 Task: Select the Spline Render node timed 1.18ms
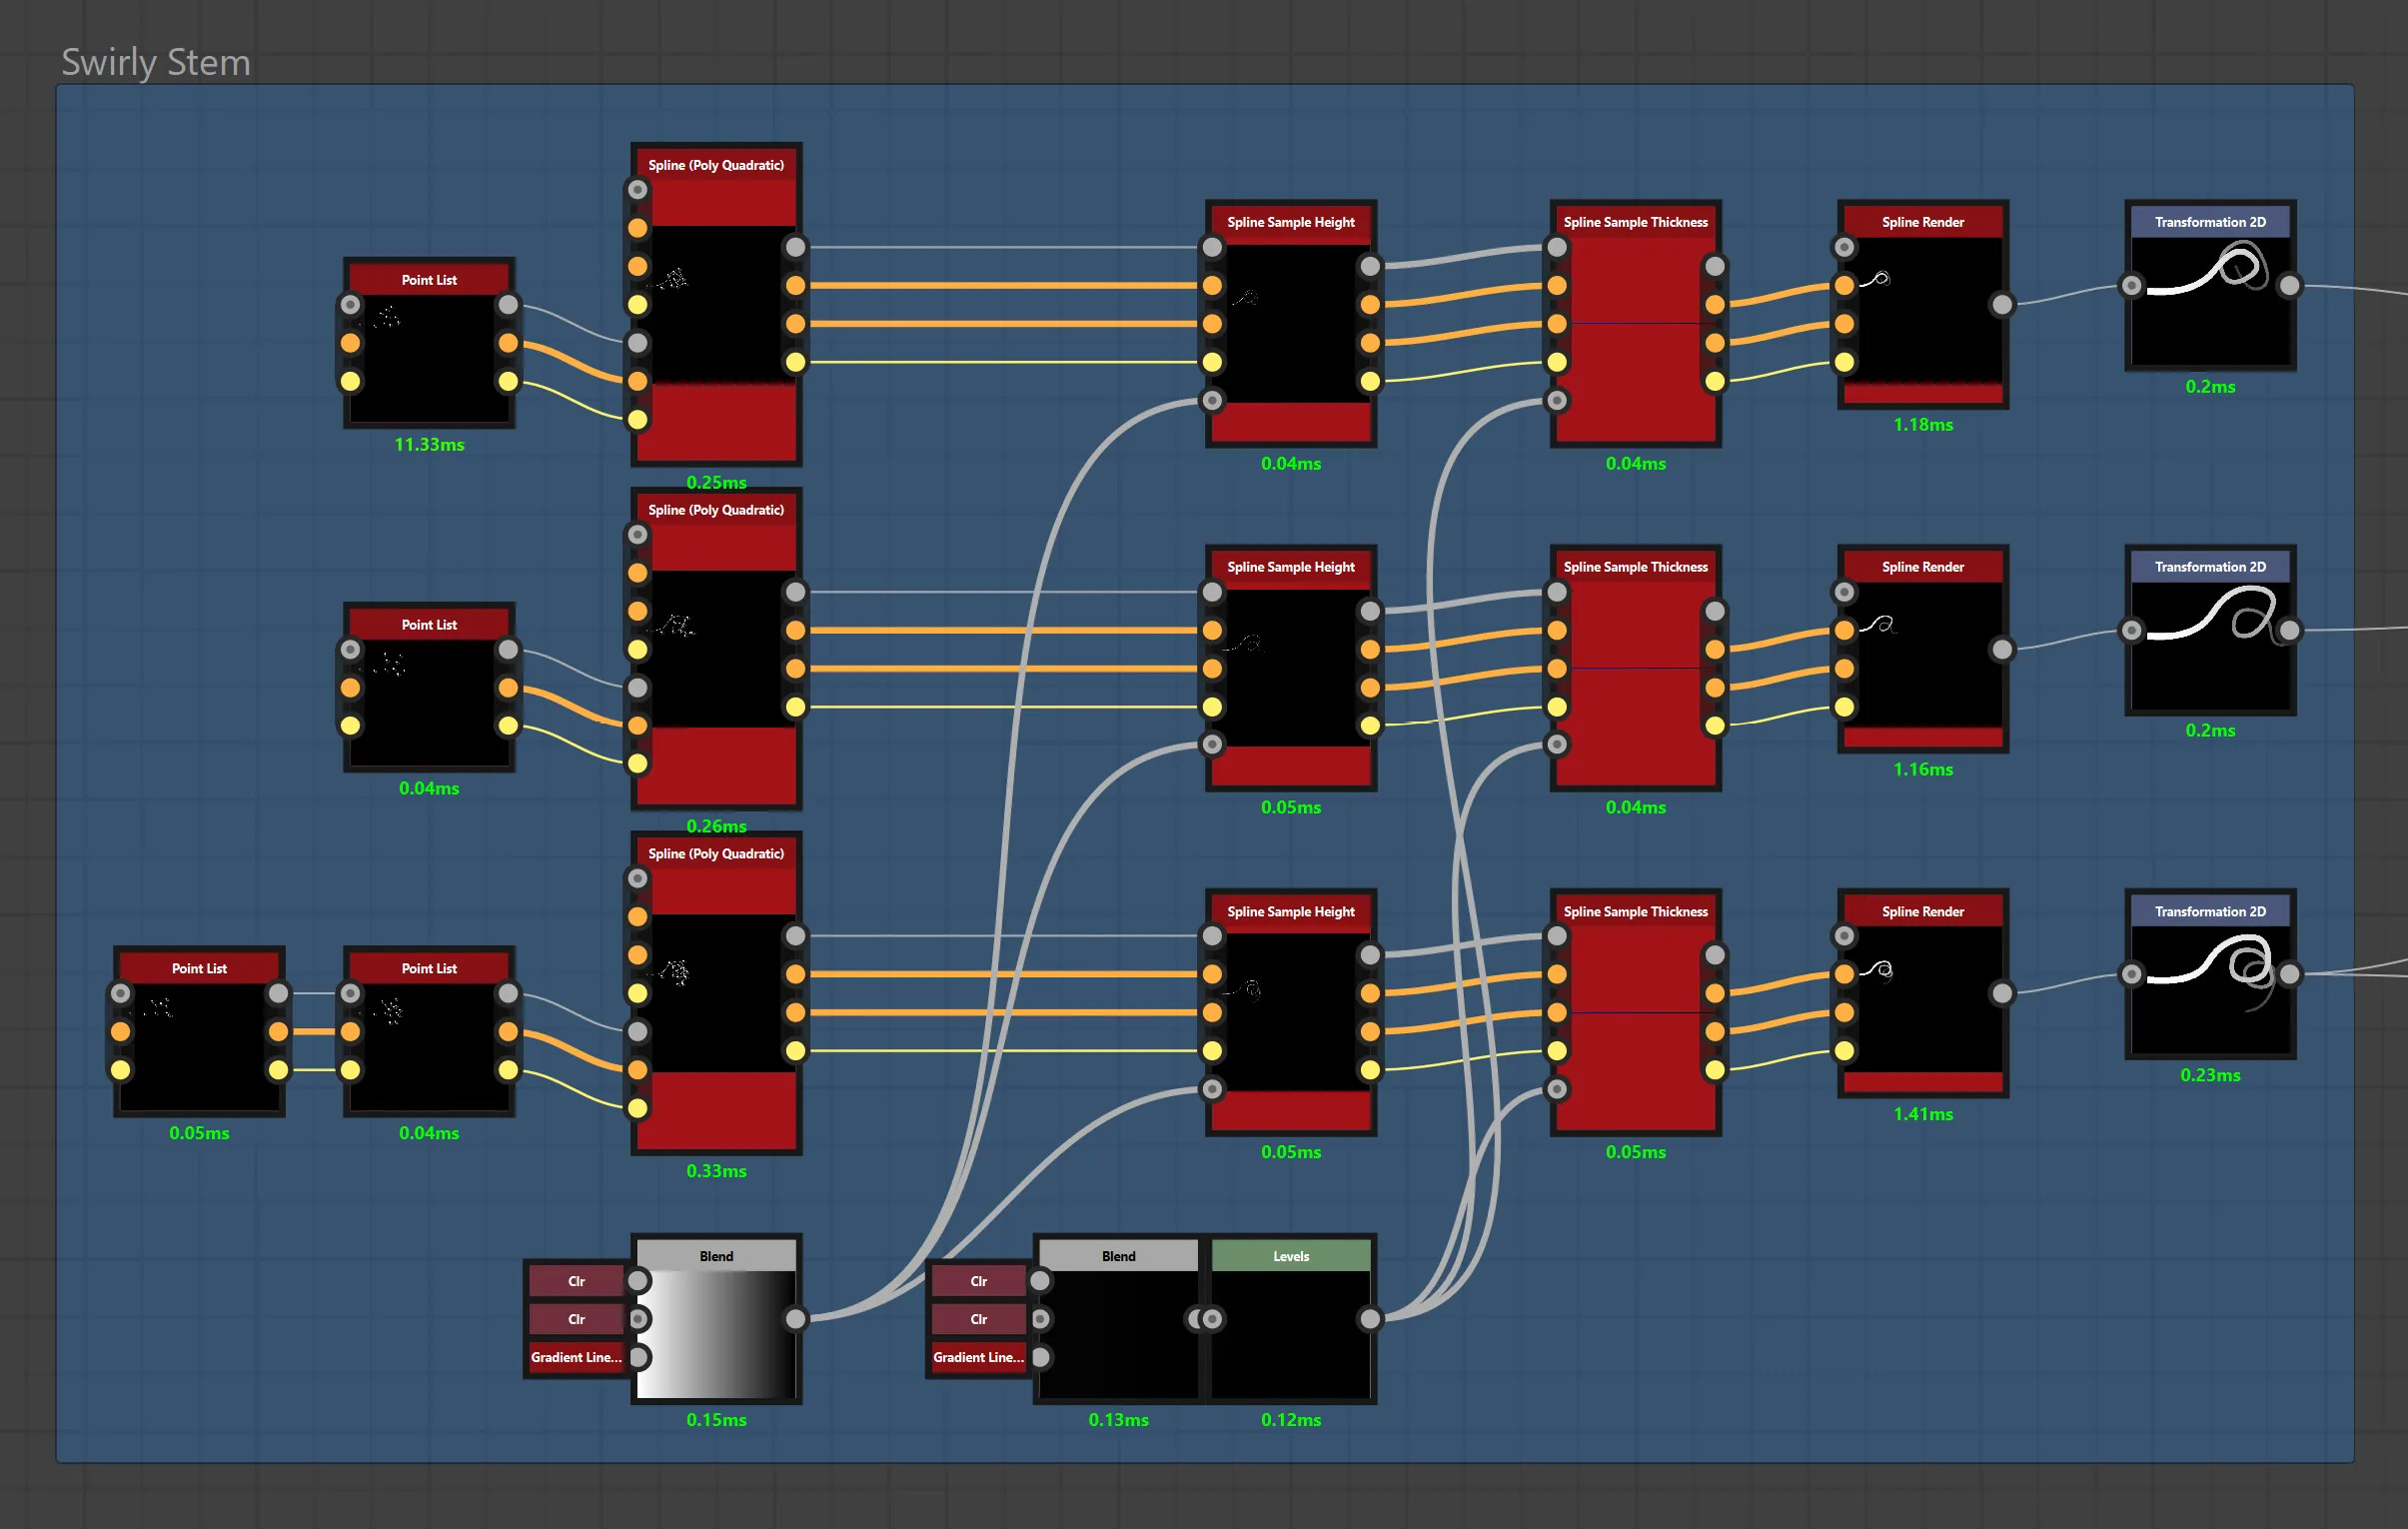tap(1922, 304)
